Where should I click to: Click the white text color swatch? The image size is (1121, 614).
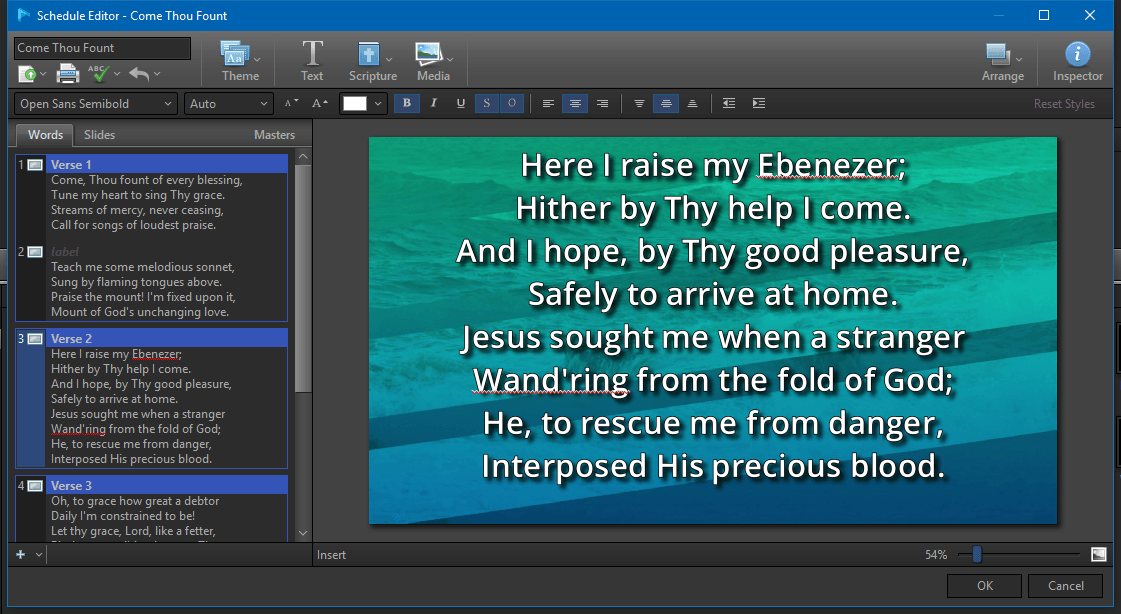[355, 103]
